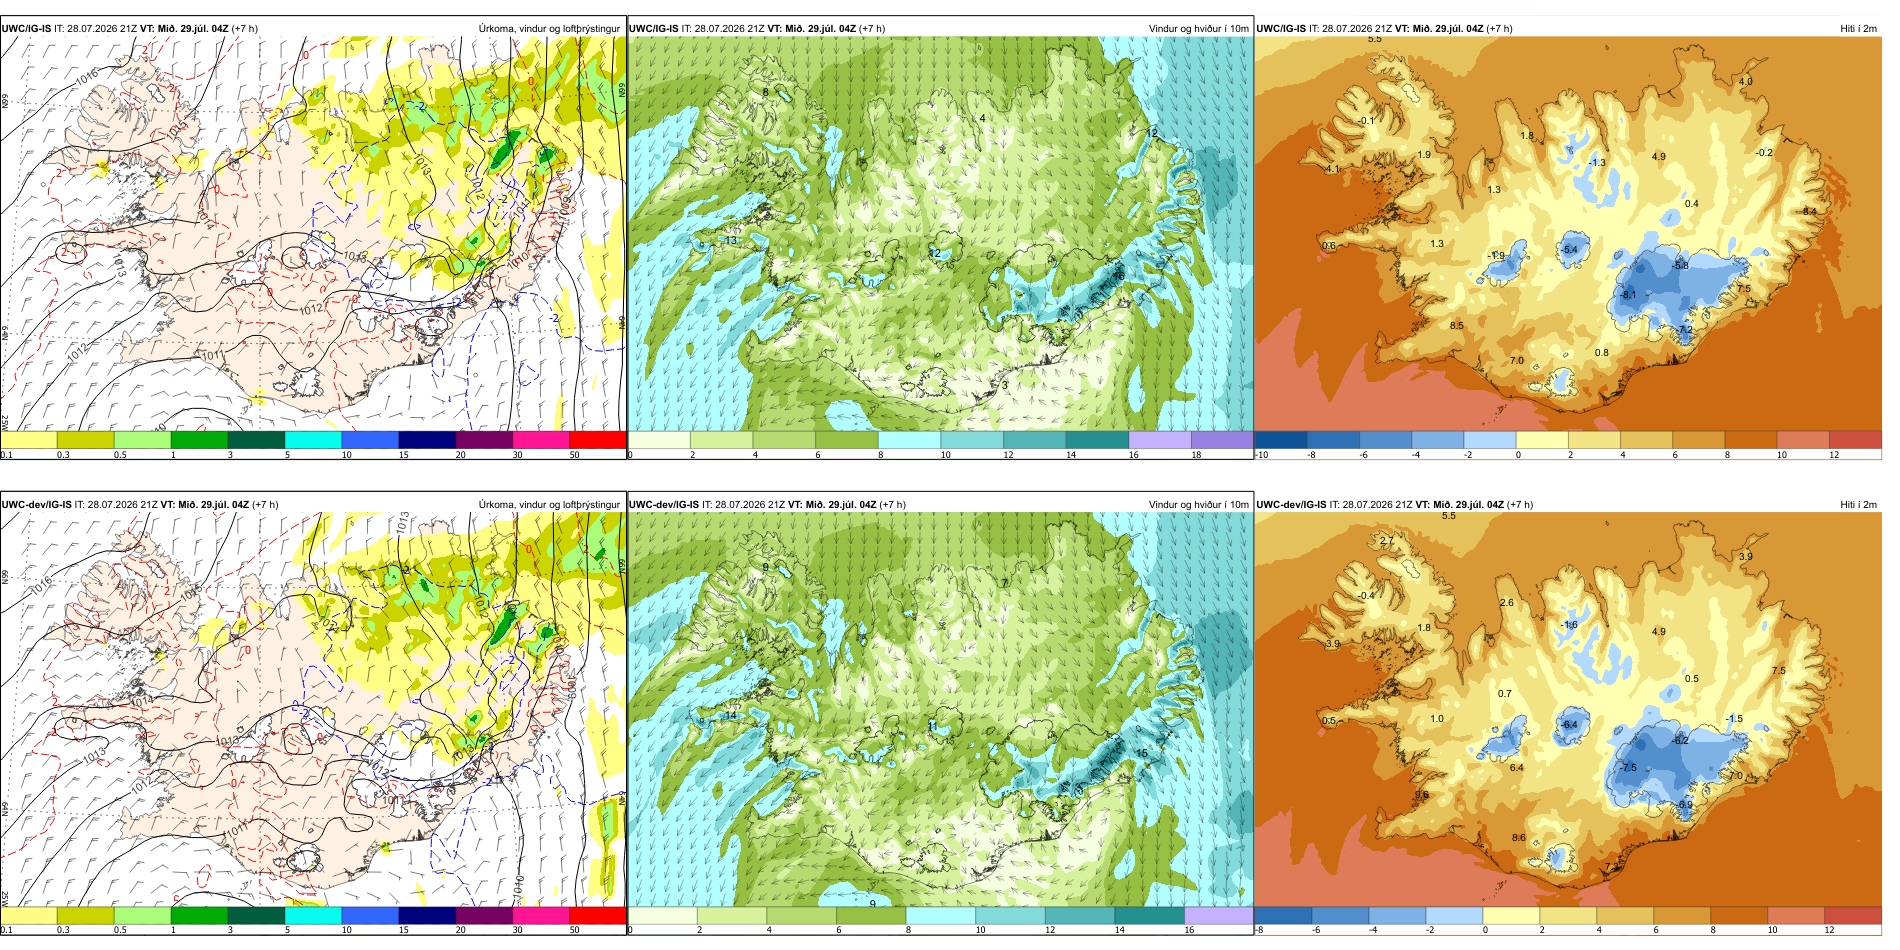
Task: Click the UWC-dev/IG-IS run header above the temperature map
Action: 1395,504
